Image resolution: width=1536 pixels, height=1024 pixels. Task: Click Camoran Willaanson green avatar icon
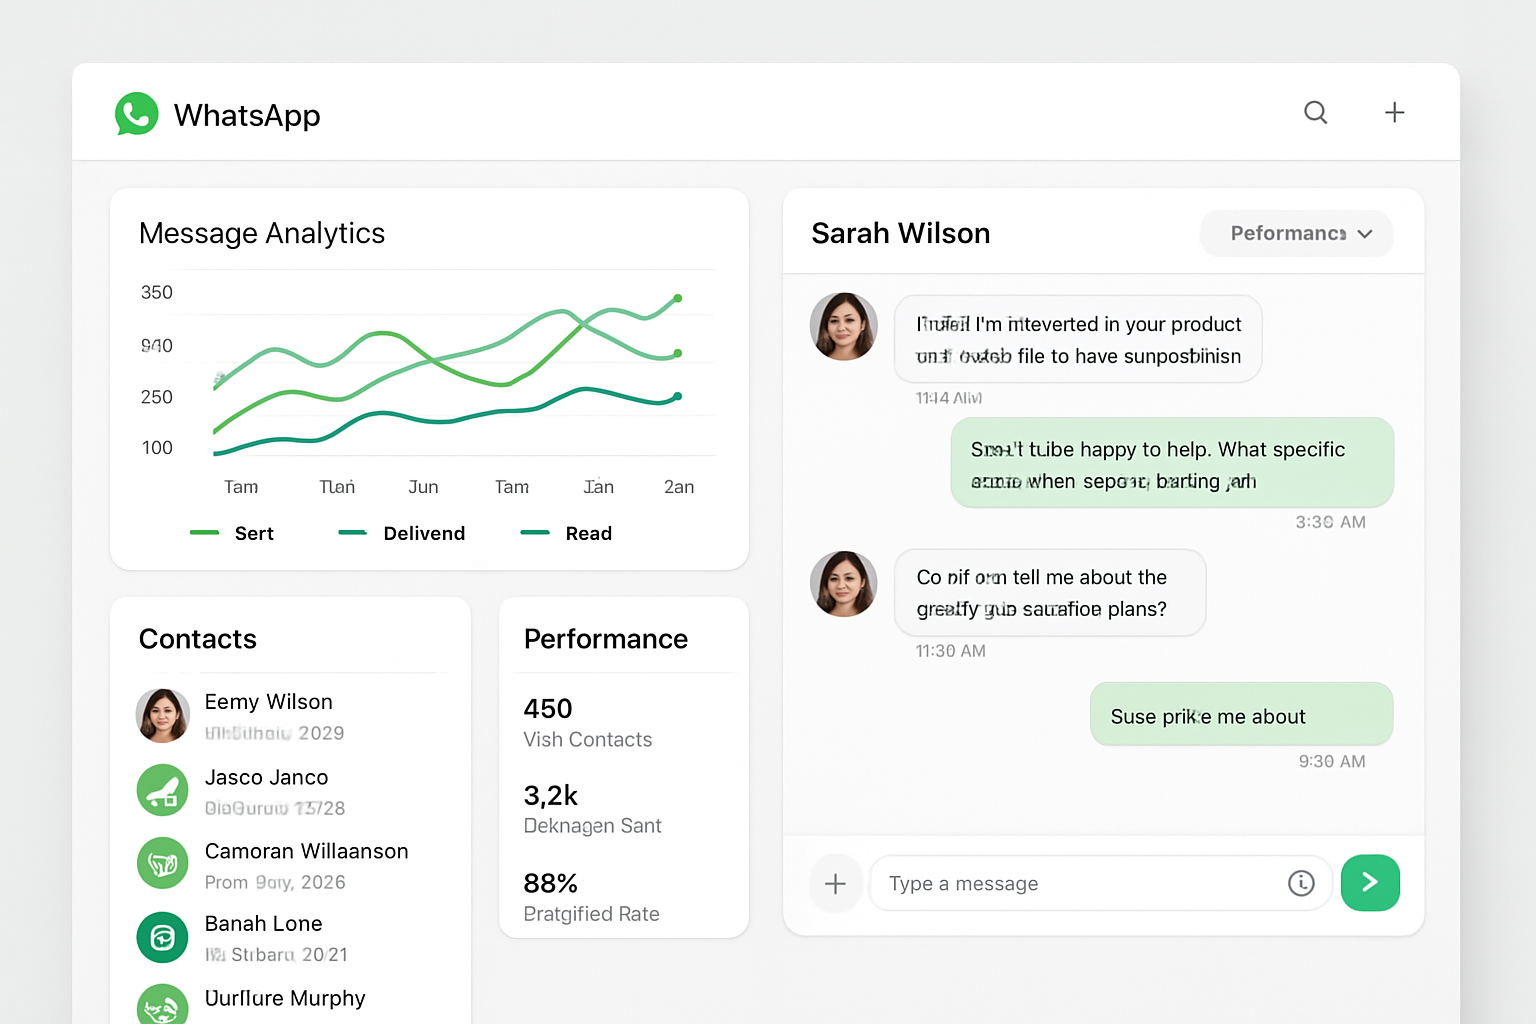[163, 863]
